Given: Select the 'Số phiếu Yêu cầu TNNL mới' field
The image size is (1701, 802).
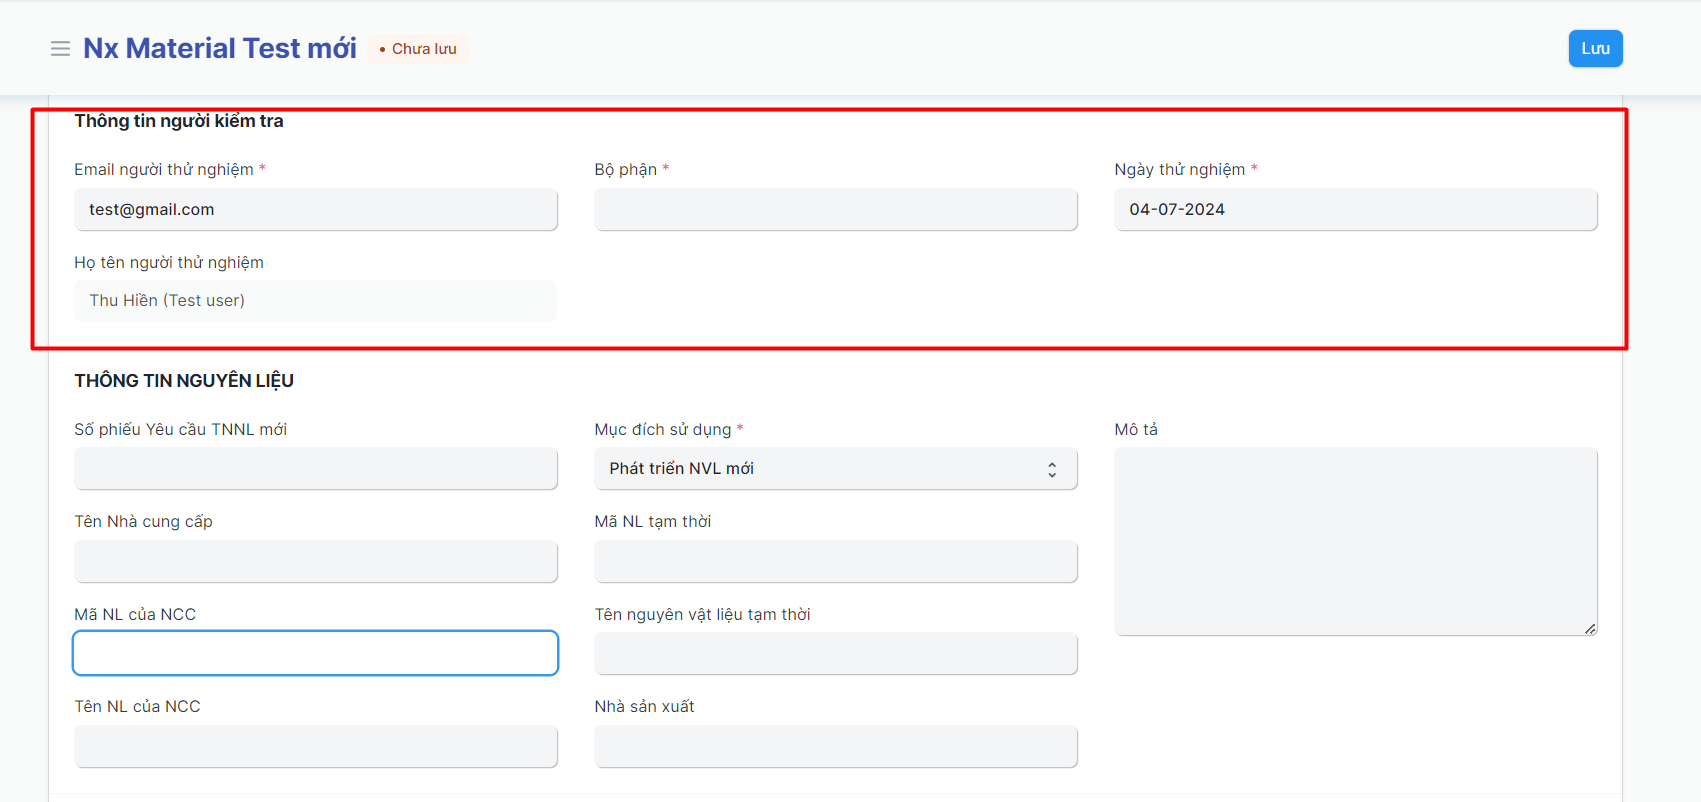Looking at the screenshot, I should [315, 469].
